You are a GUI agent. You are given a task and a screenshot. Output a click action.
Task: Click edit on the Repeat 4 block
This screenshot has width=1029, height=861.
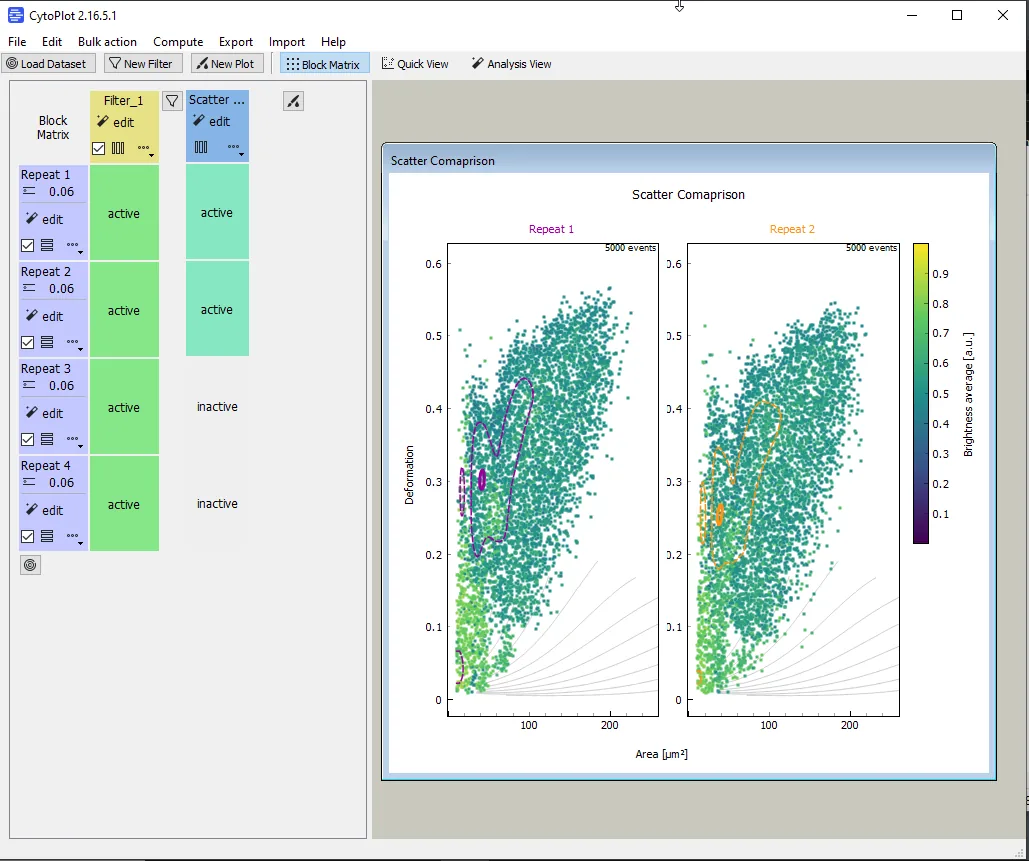coord(45,511)
